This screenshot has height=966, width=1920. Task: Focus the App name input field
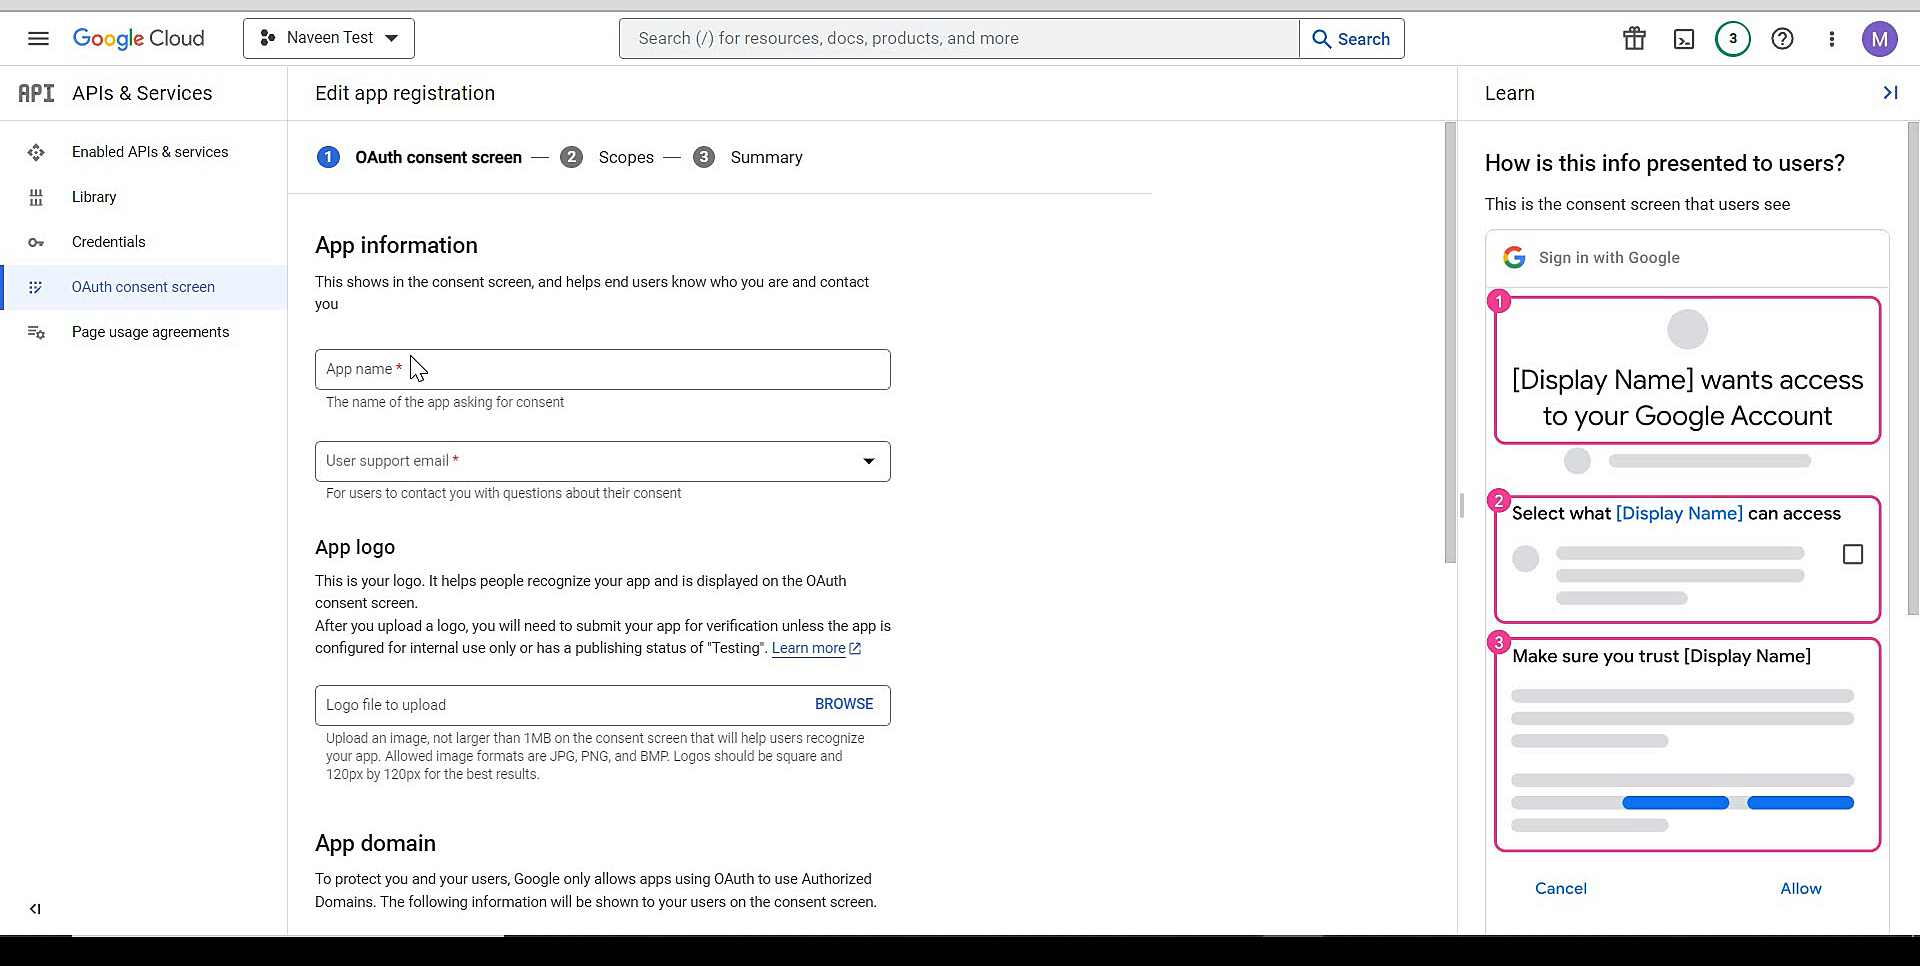(x=602, y=369)
